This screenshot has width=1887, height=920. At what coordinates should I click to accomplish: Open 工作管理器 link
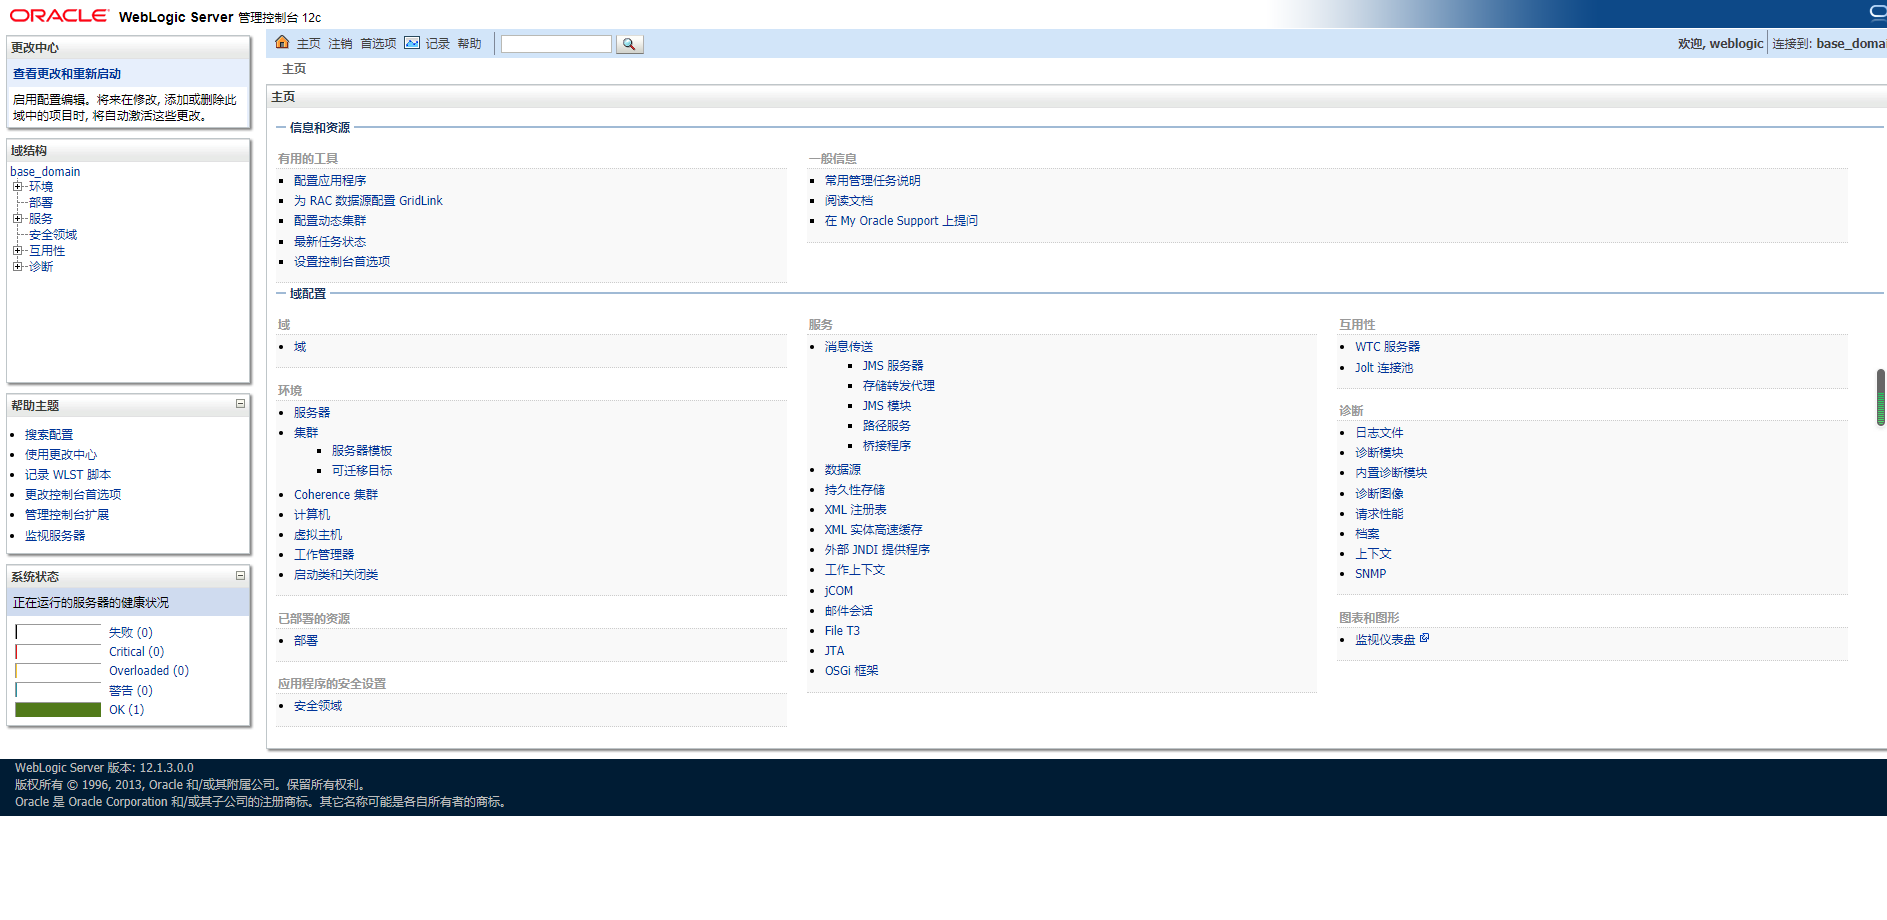(324, 555)
